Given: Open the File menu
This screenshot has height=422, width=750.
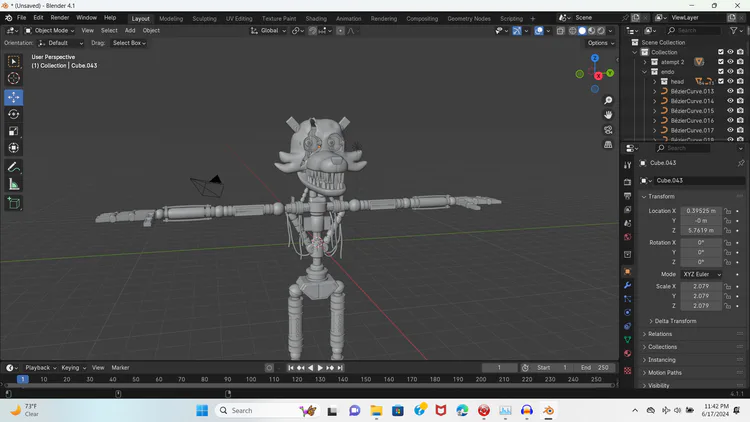Looking at the screenshot, I should click(22, 18).
